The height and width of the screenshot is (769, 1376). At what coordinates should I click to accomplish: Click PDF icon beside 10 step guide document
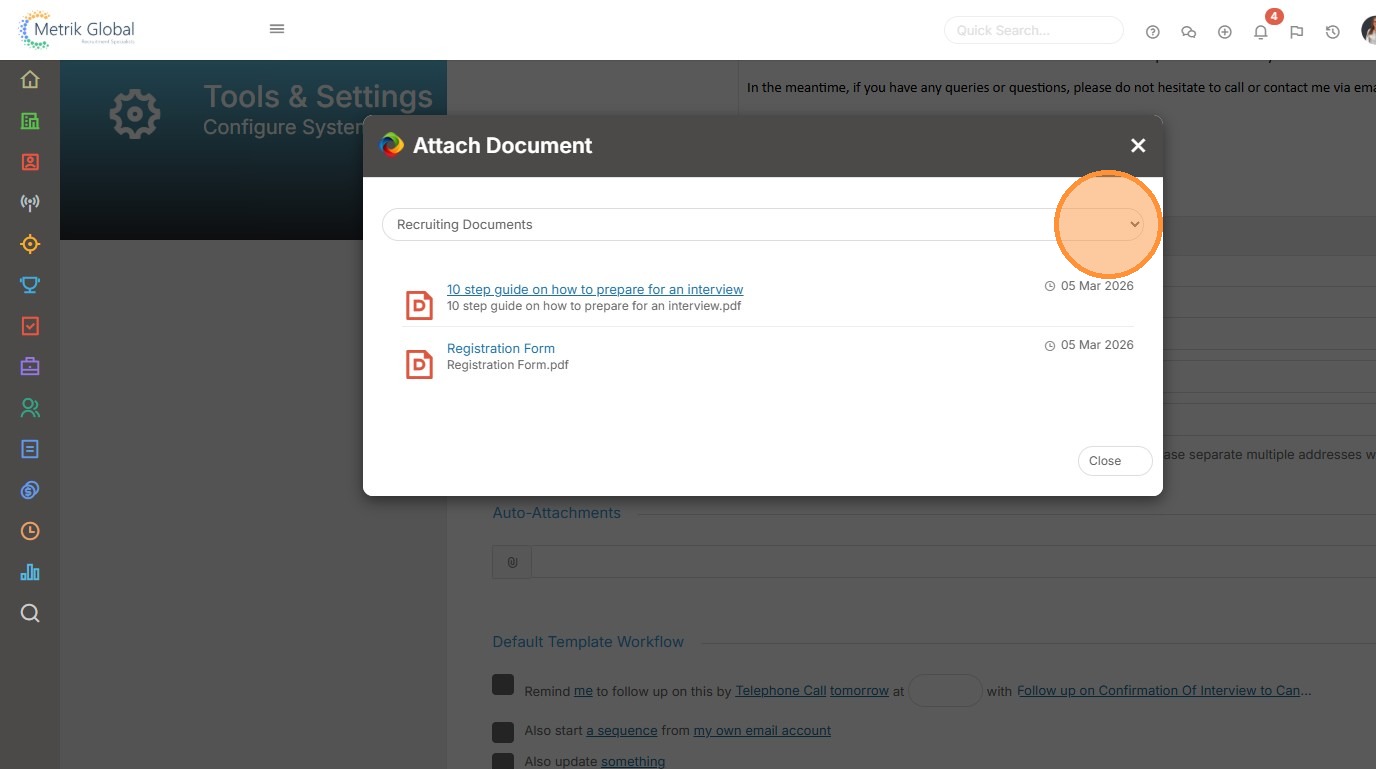click(419, 305)
